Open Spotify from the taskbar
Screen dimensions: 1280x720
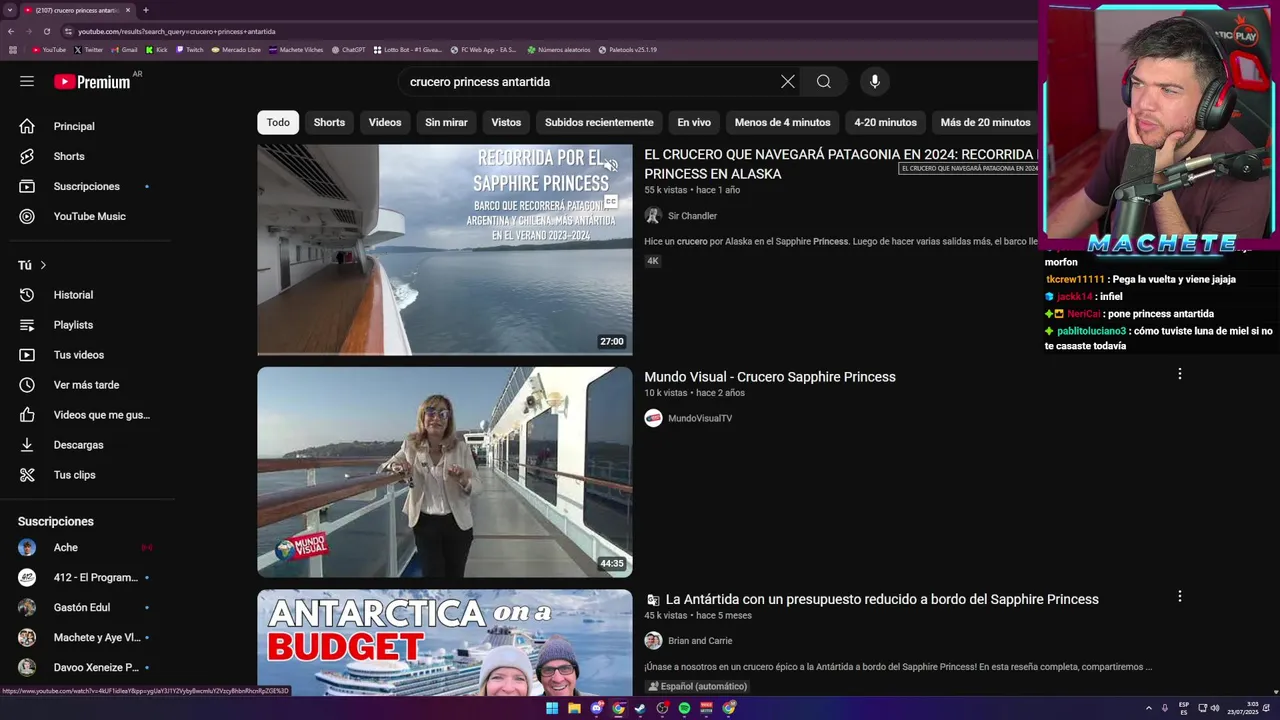pyautogui.click(x=684, y=708)
